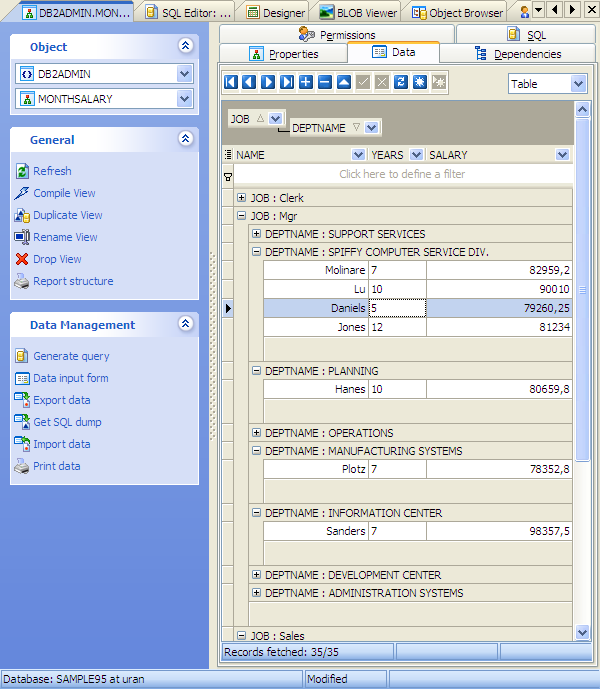Switch to the Permissions tab
600x689 pixels.
(x=337, y=34)
